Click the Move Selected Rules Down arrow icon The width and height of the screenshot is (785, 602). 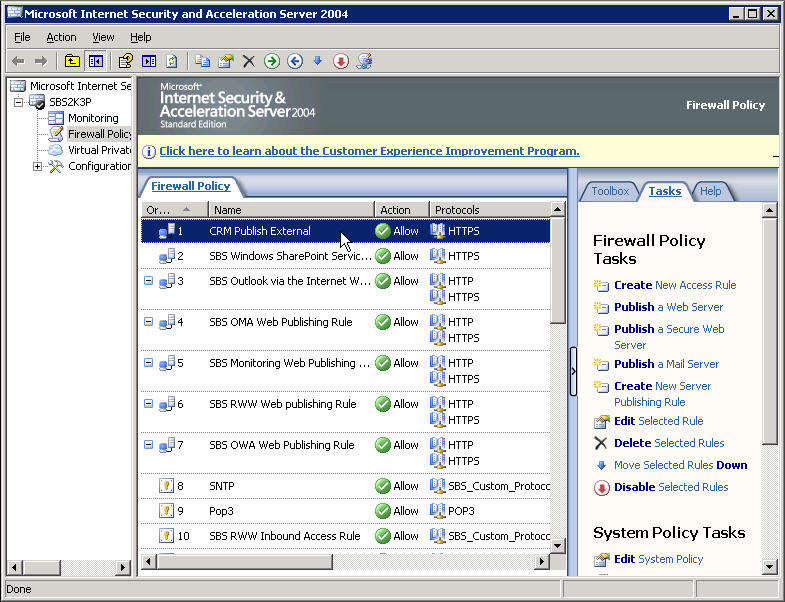pyautogui.click(x=601, y=465)
